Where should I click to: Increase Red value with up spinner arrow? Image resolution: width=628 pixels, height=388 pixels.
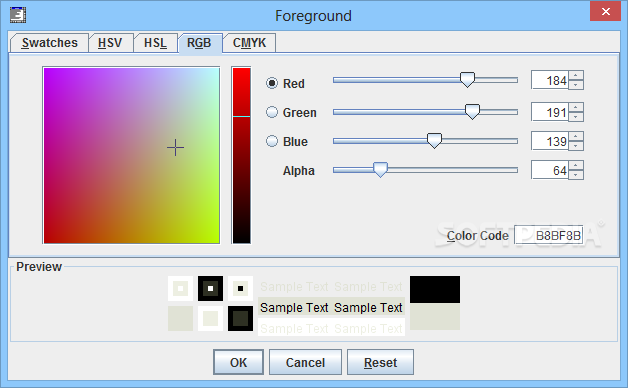576,75
